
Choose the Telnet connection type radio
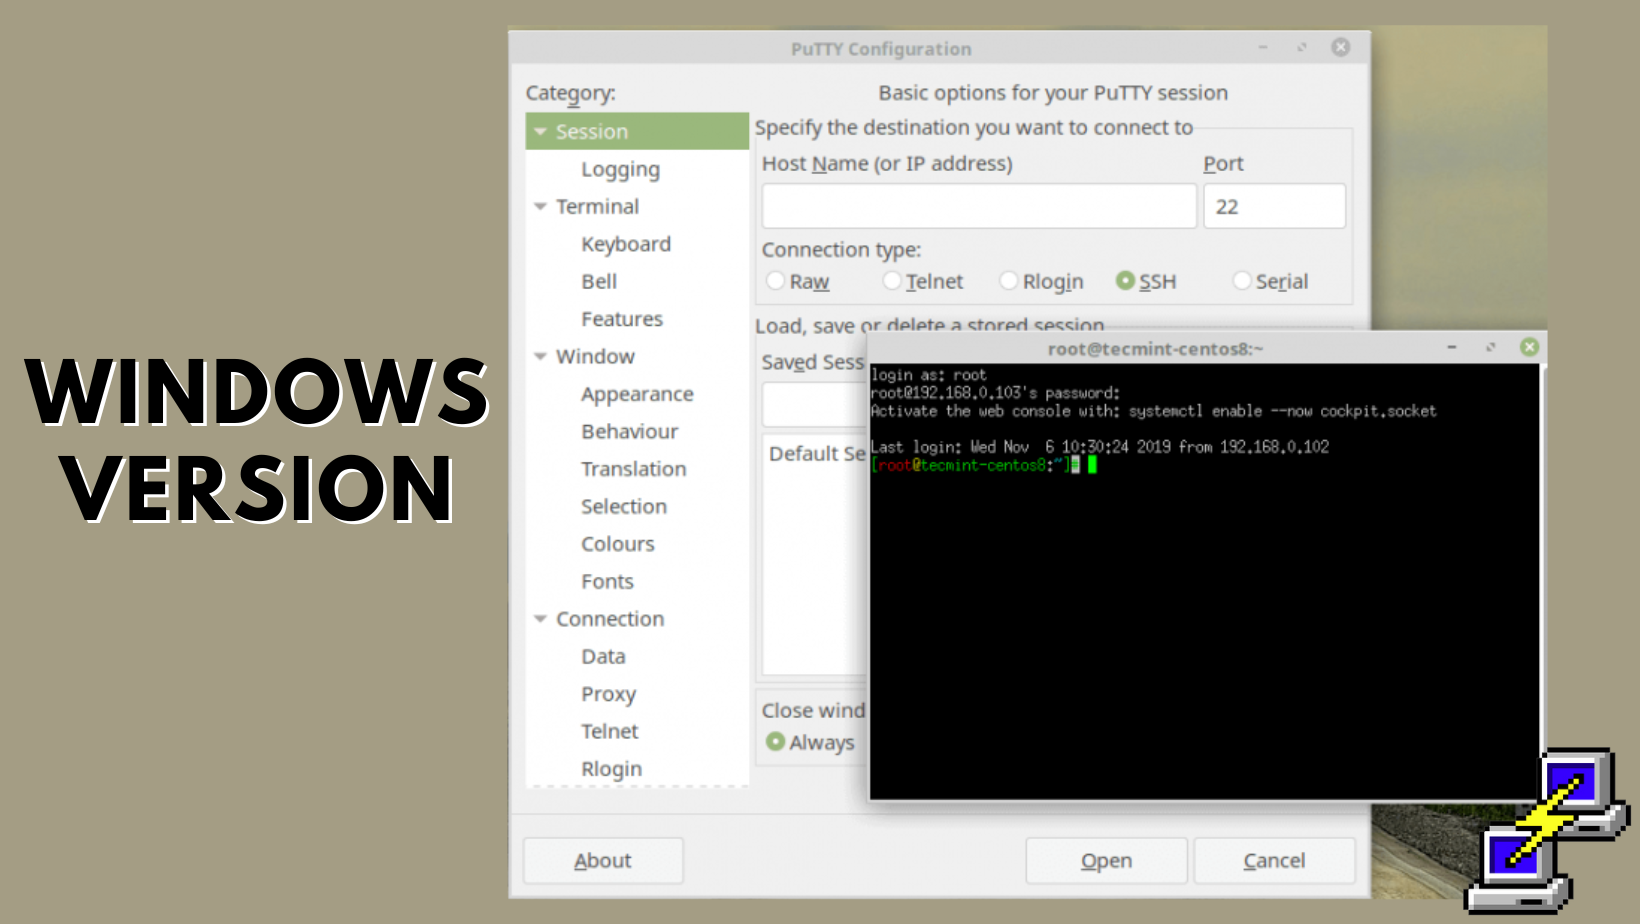pyautogui.click(x=892, y=281)
